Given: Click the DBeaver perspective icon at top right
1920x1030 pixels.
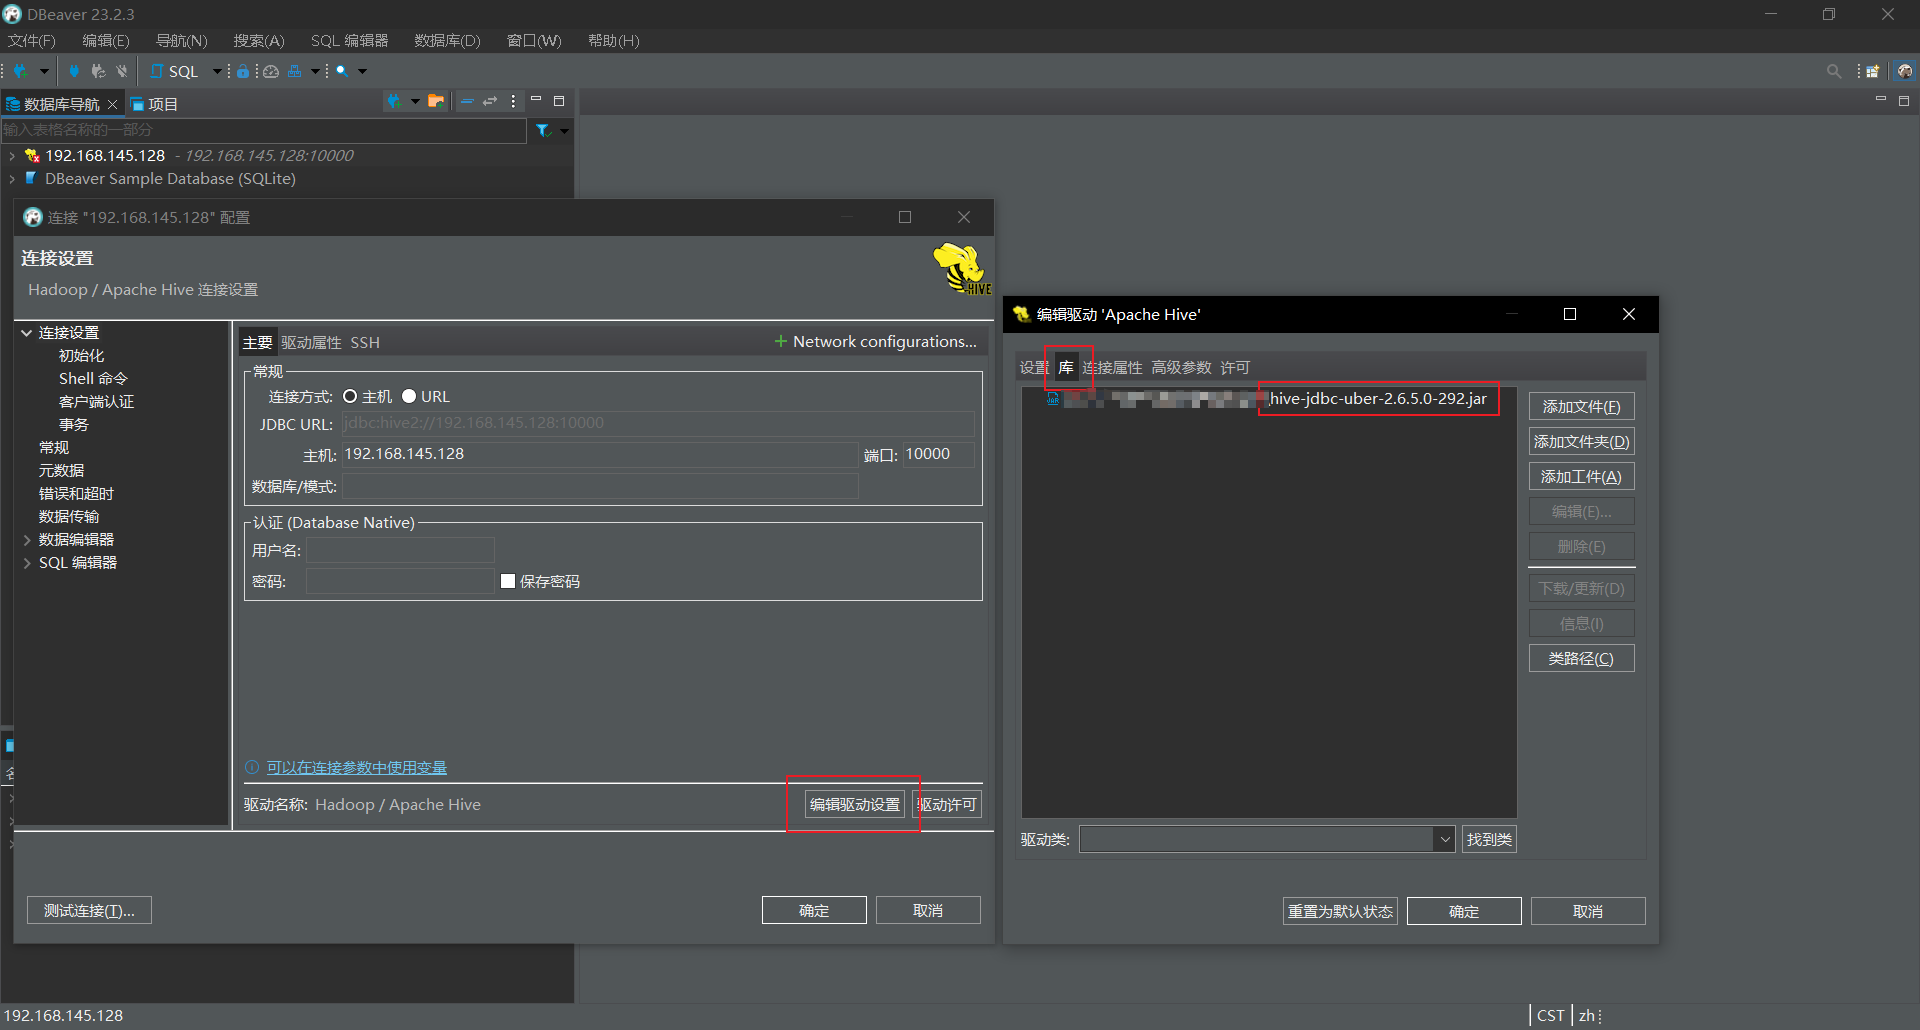Looking at the screenshot, I should point(1904,71).
